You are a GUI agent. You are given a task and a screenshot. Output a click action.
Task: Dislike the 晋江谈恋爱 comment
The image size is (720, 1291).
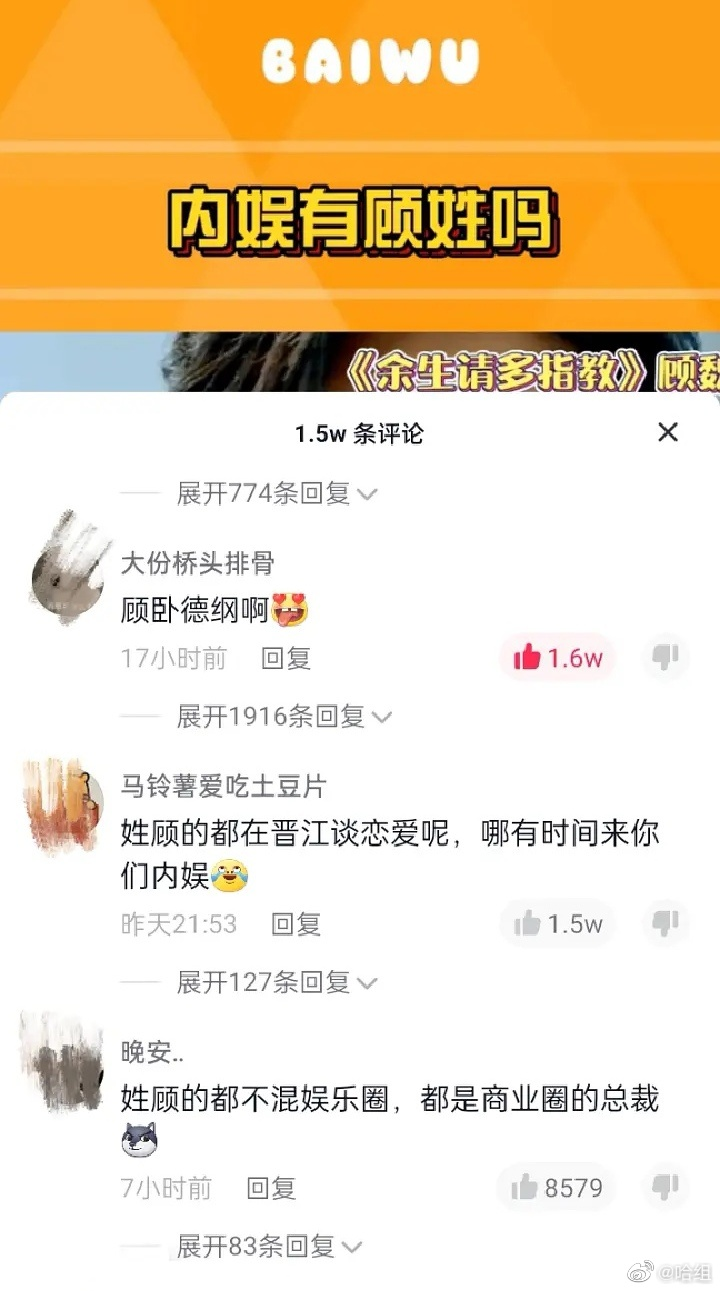[x=665, y=923]
